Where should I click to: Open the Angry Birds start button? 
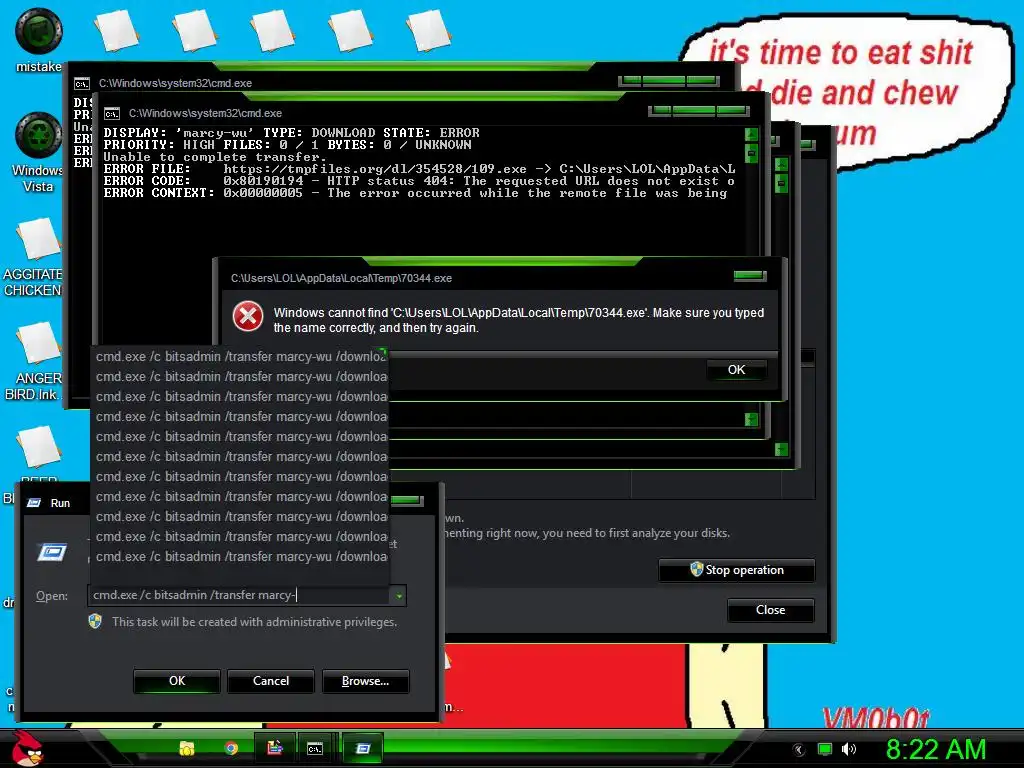pos(27,748)
